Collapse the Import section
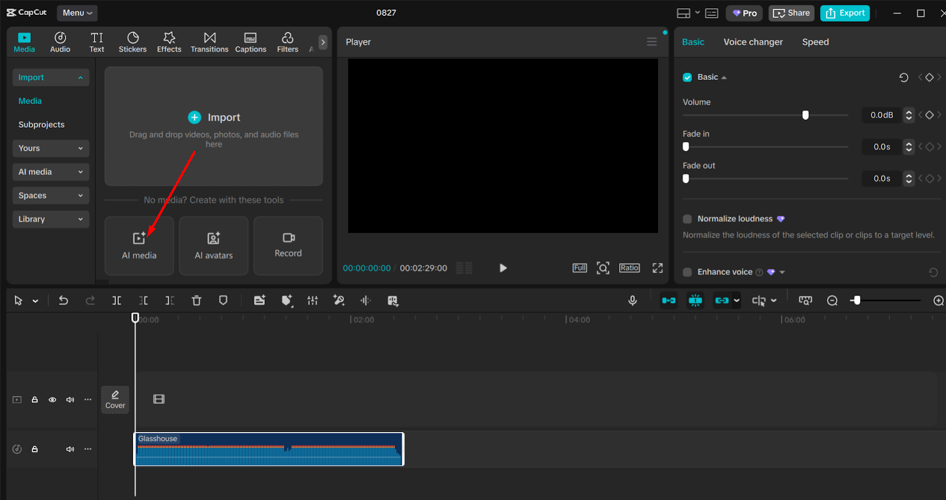The image size is (946, 500). point(51,77)
